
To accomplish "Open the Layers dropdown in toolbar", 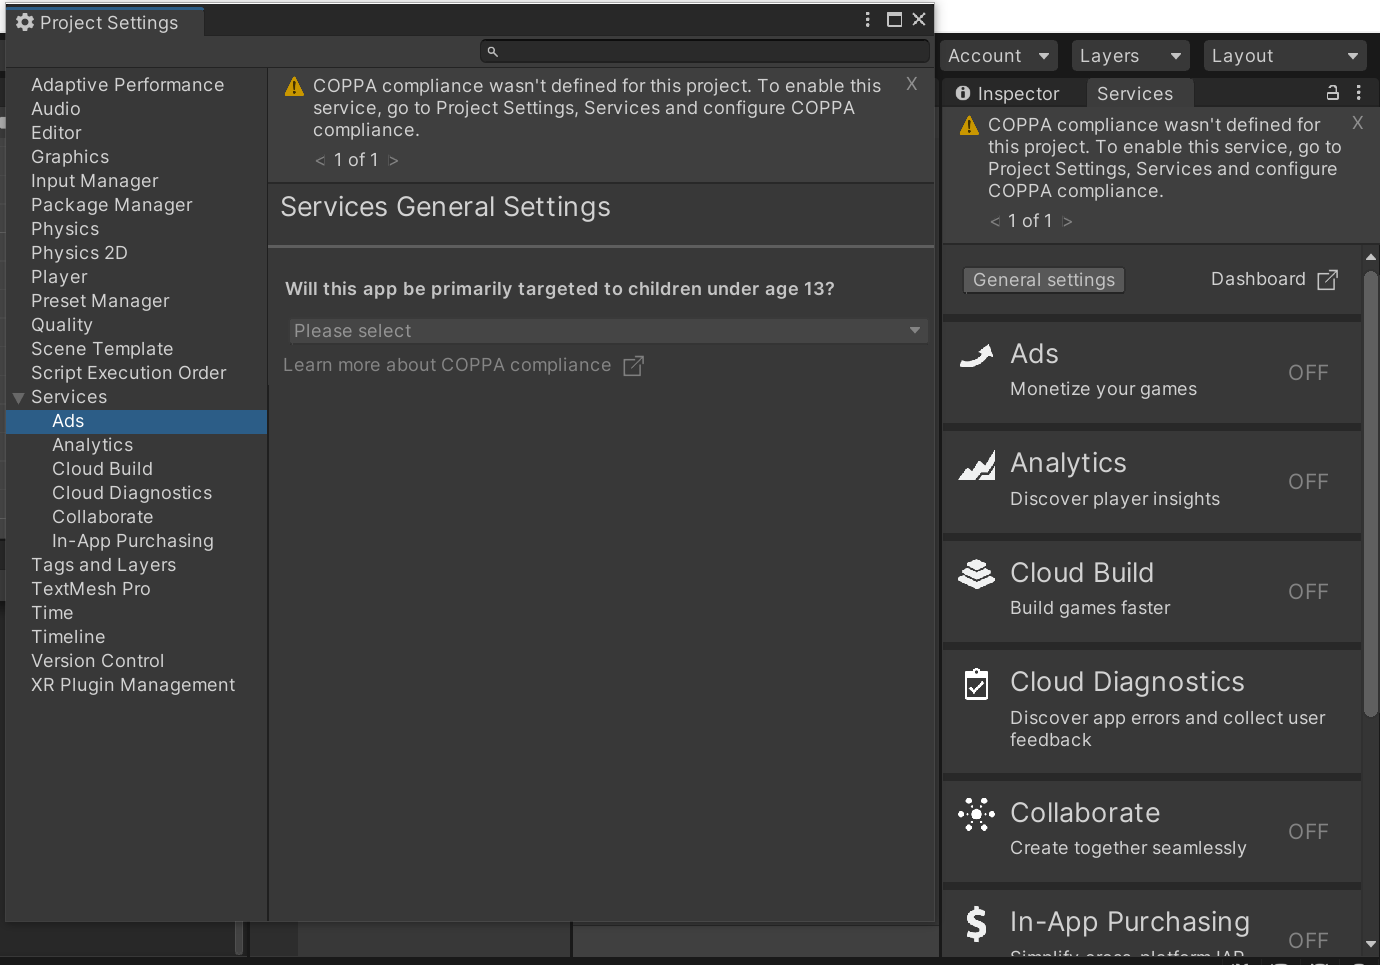I will point(1130,56).
